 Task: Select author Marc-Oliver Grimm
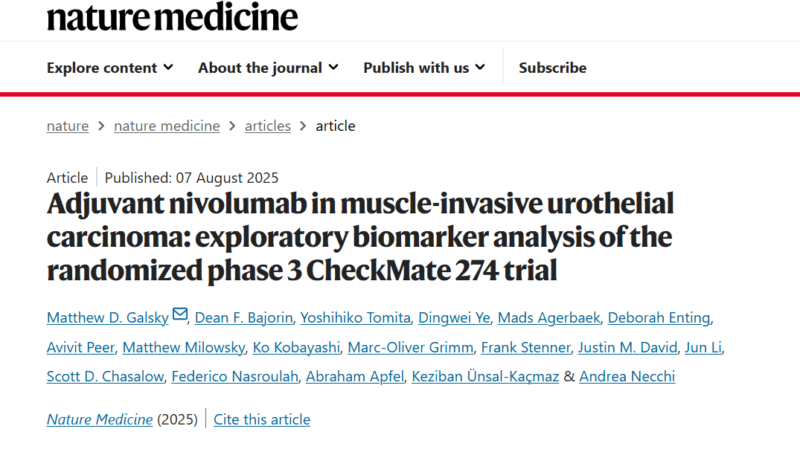[410, 347]
